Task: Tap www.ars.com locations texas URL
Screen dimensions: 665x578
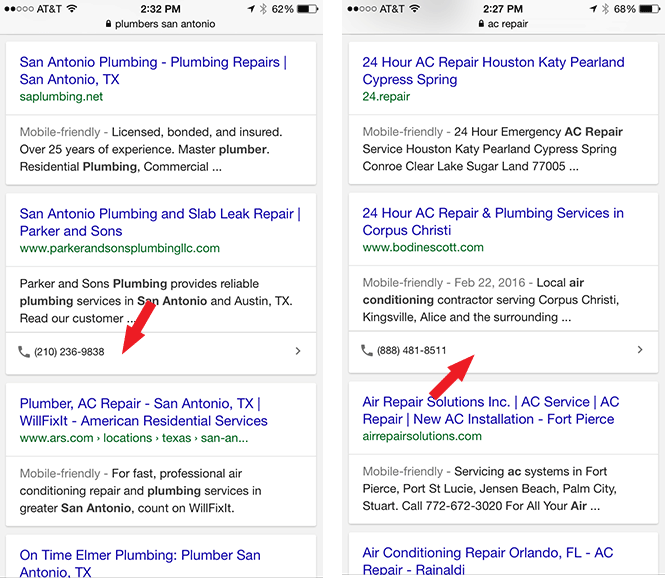Action: point(134,438)
